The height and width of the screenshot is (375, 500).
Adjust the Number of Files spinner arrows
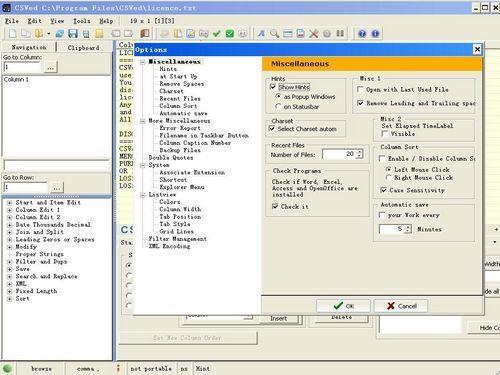tap(359, 154)
